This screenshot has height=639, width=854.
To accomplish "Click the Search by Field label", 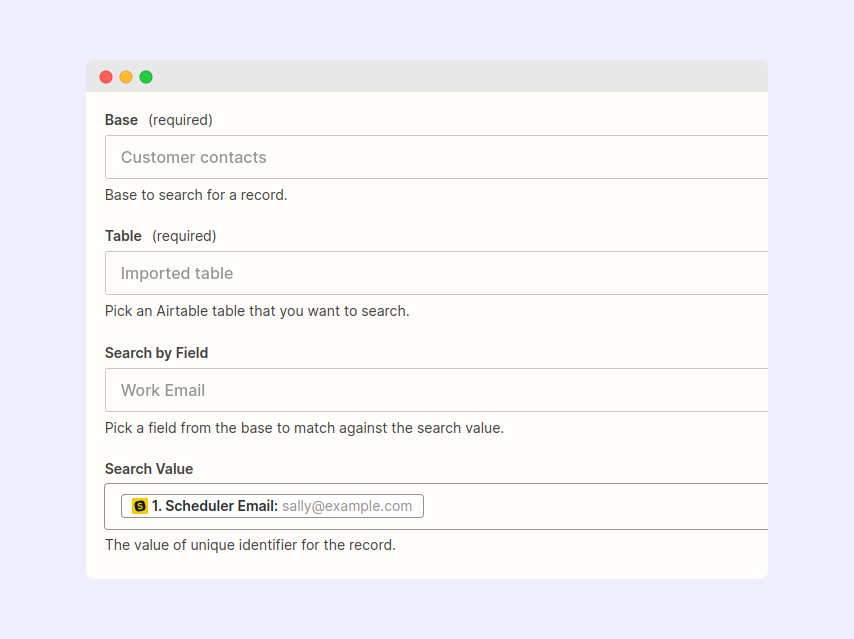I will tap(156, 353).
